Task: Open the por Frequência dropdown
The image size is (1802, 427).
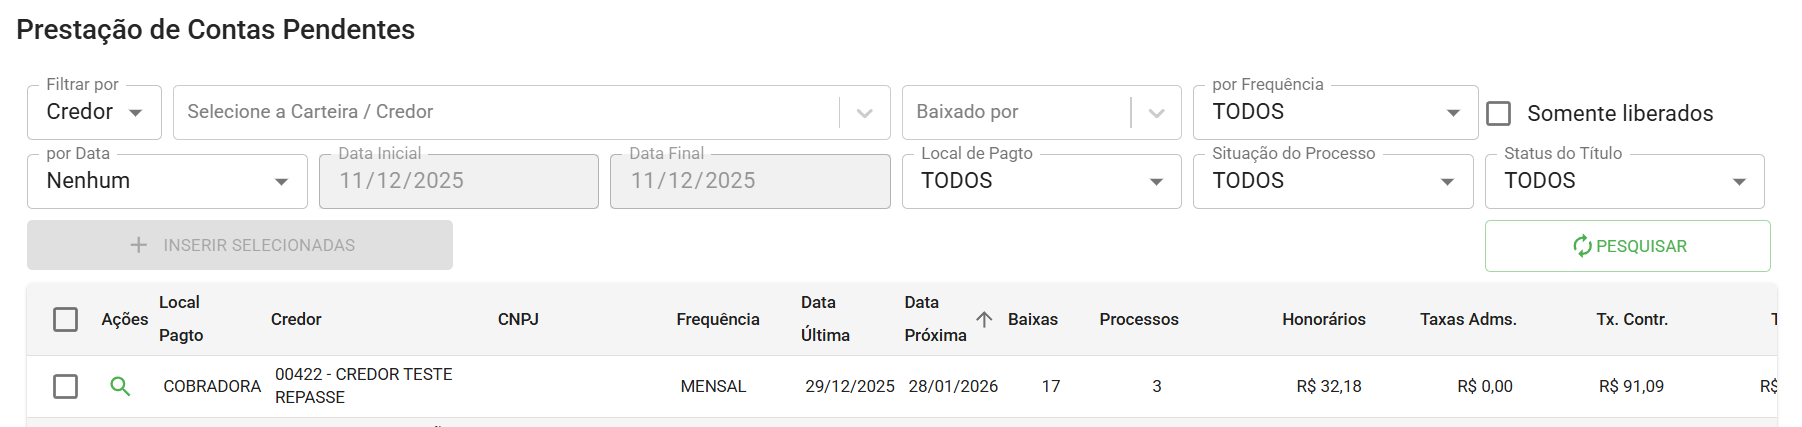Action: coord(1335,112)
